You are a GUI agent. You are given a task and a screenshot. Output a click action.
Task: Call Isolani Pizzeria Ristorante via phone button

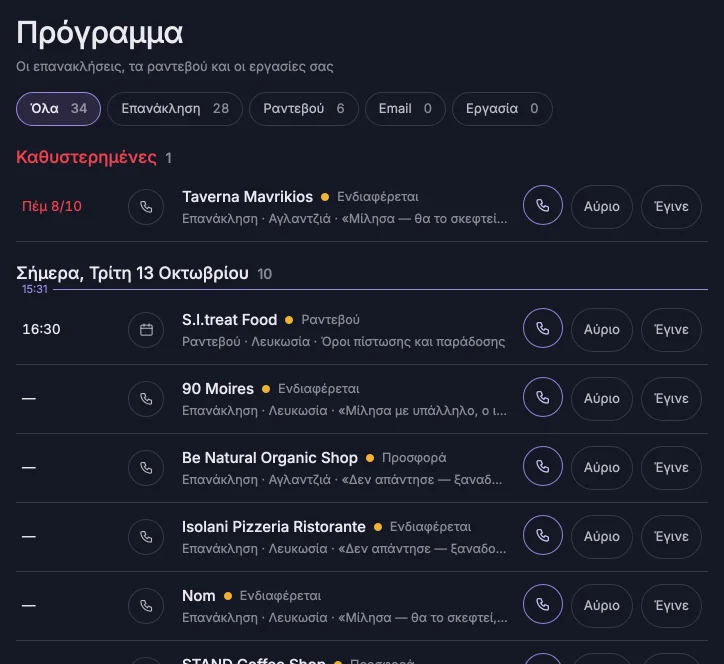pyautogui.click(x=543, y=535)
